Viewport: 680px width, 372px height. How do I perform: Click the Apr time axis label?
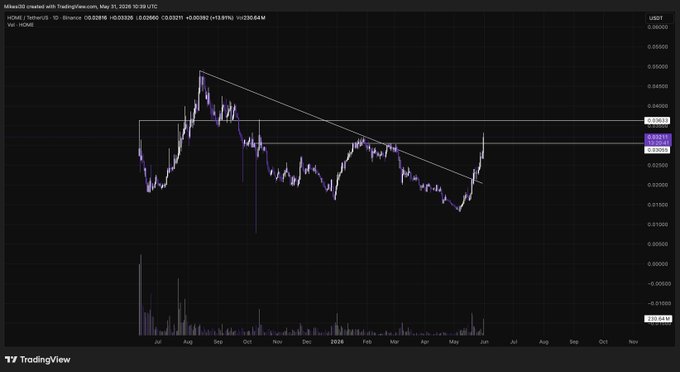(x=425, y=342)
